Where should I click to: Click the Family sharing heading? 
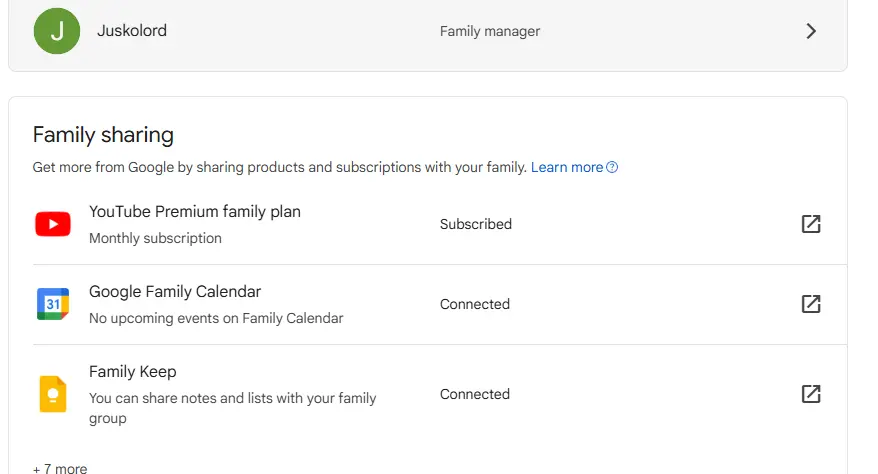[x=103, y=135]
